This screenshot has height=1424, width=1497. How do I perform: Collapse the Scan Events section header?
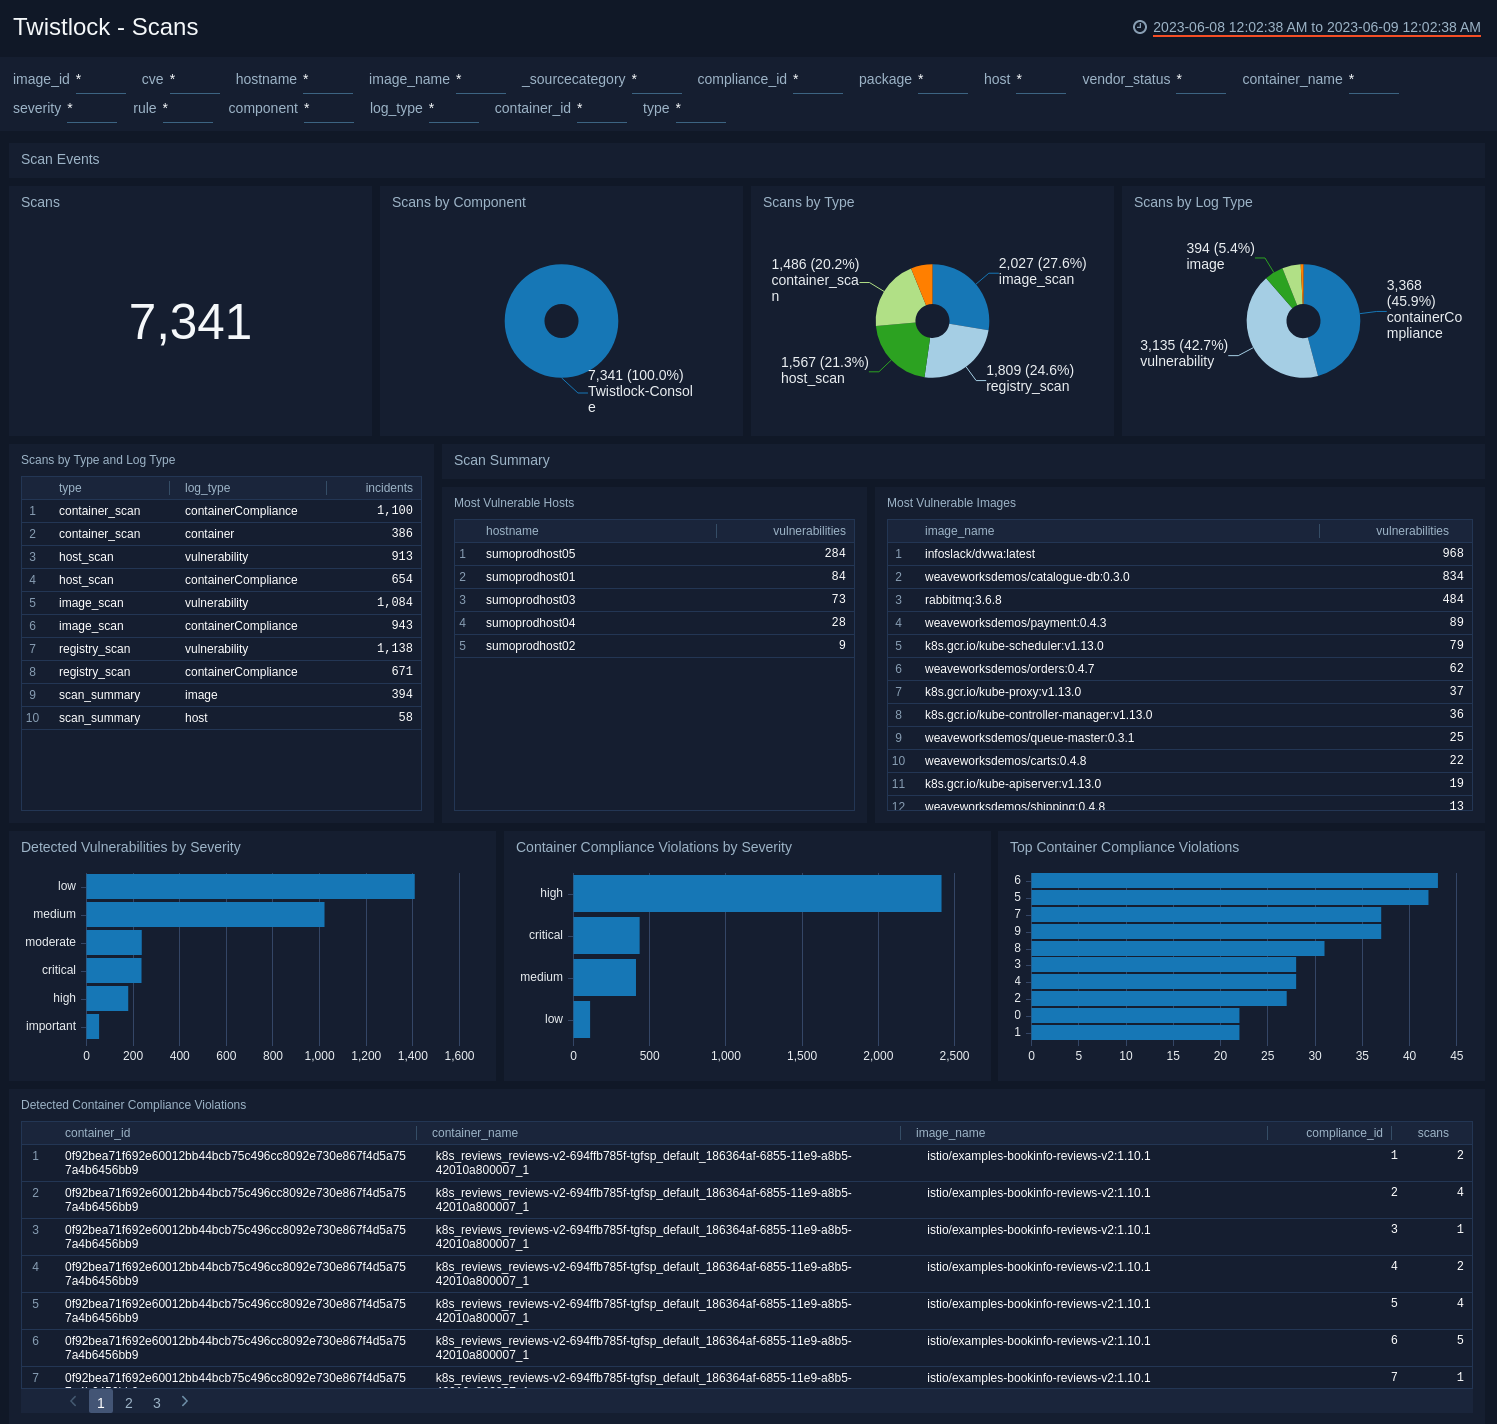(x=59, y=159)
